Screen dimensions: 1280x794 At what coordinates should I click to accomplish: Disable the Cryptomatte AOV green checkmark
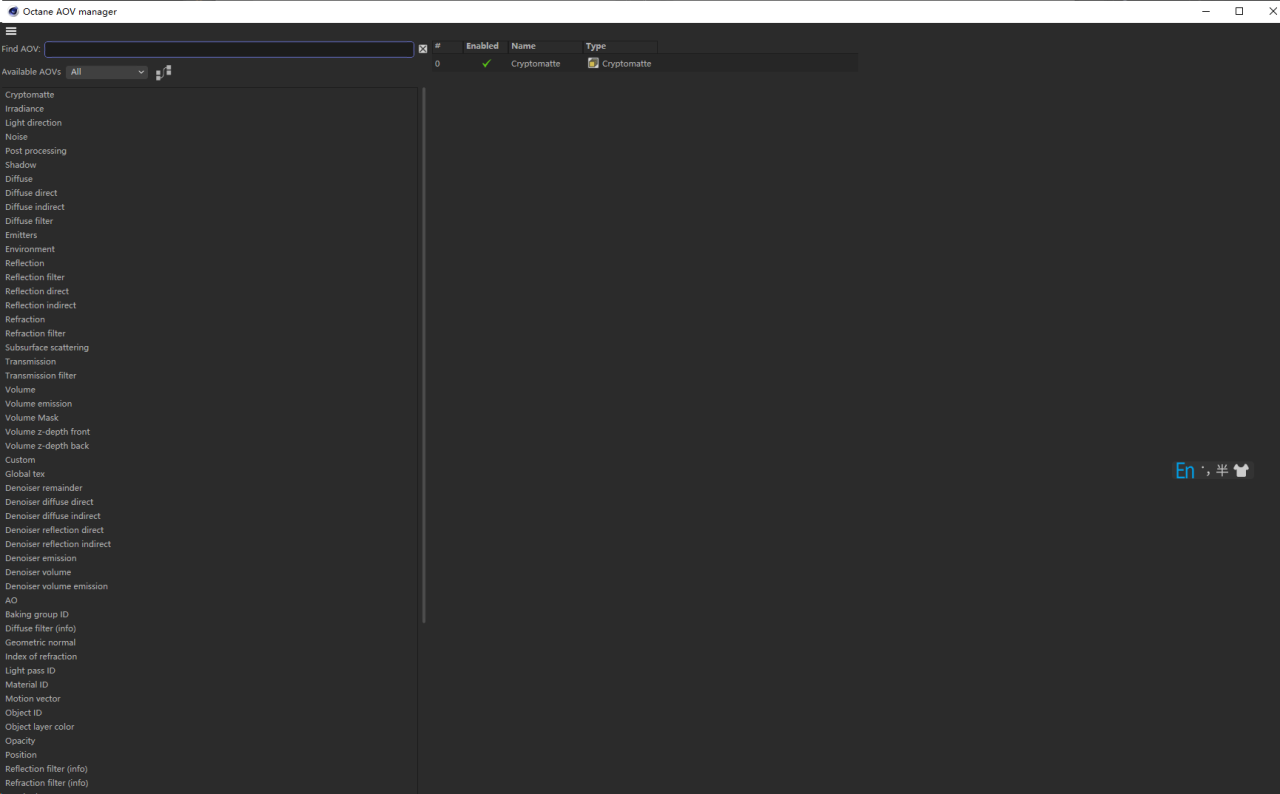486,63
